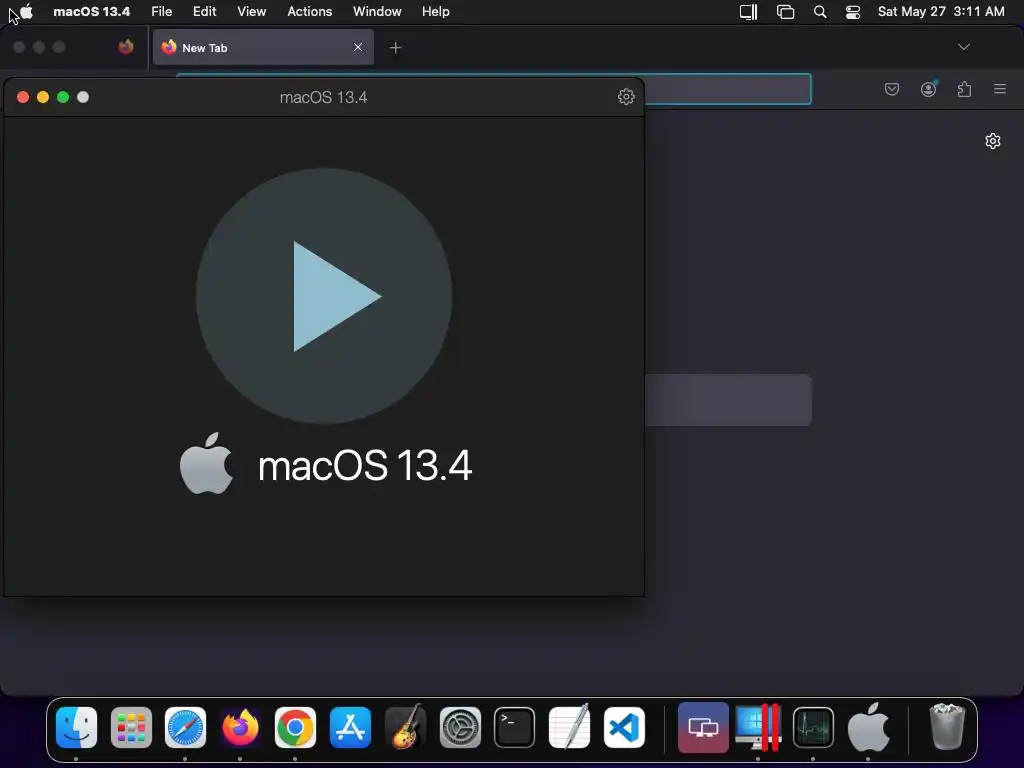Open the VM window settings gear

pos(626,97)
